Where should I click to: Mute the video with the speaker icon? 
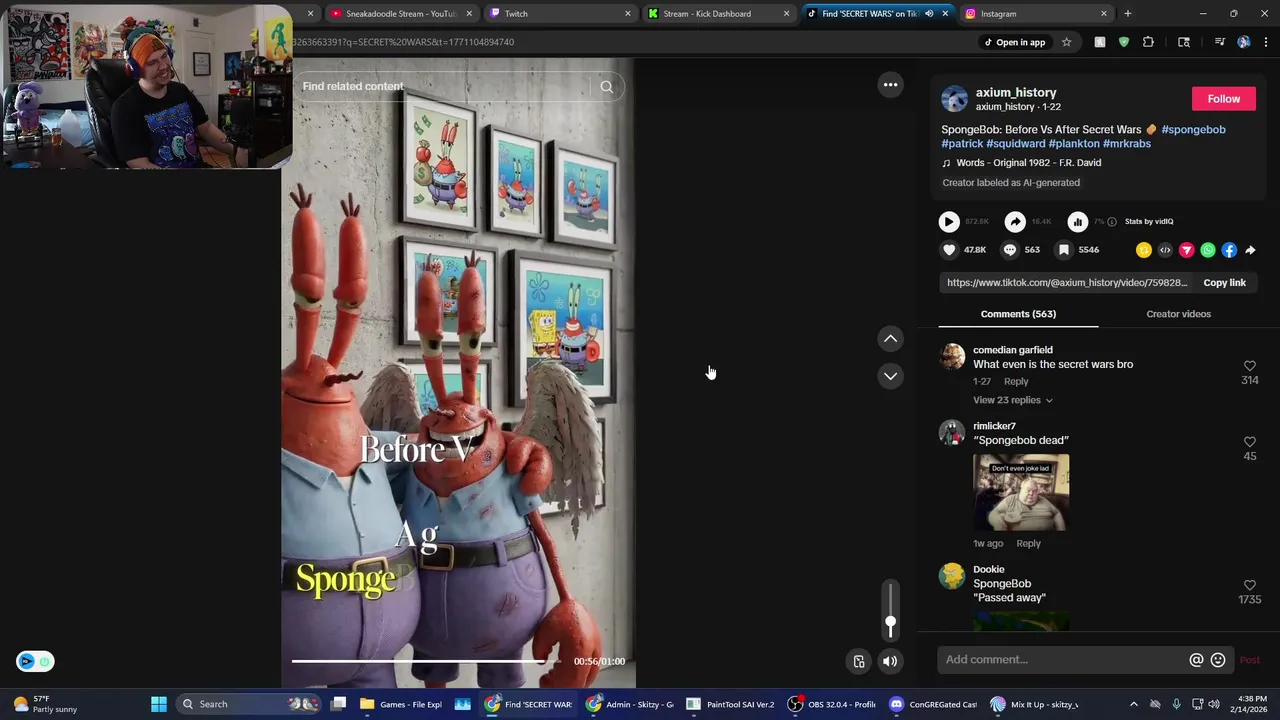(890, 661)
